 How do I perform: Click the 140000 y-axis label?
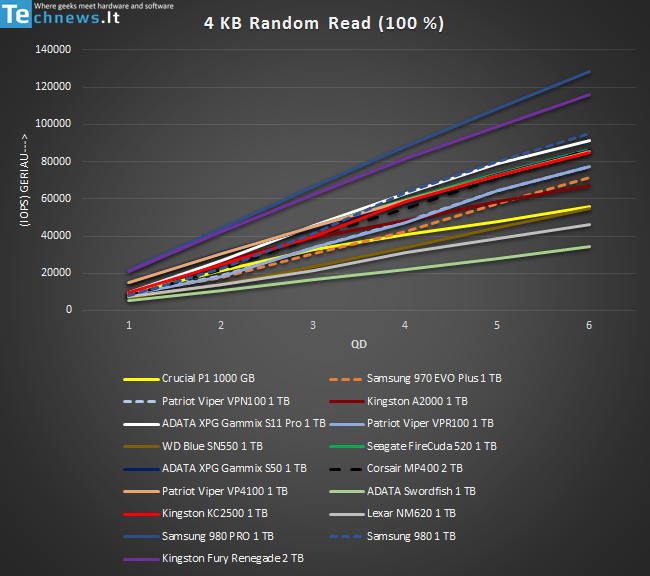tap(53, 49)
